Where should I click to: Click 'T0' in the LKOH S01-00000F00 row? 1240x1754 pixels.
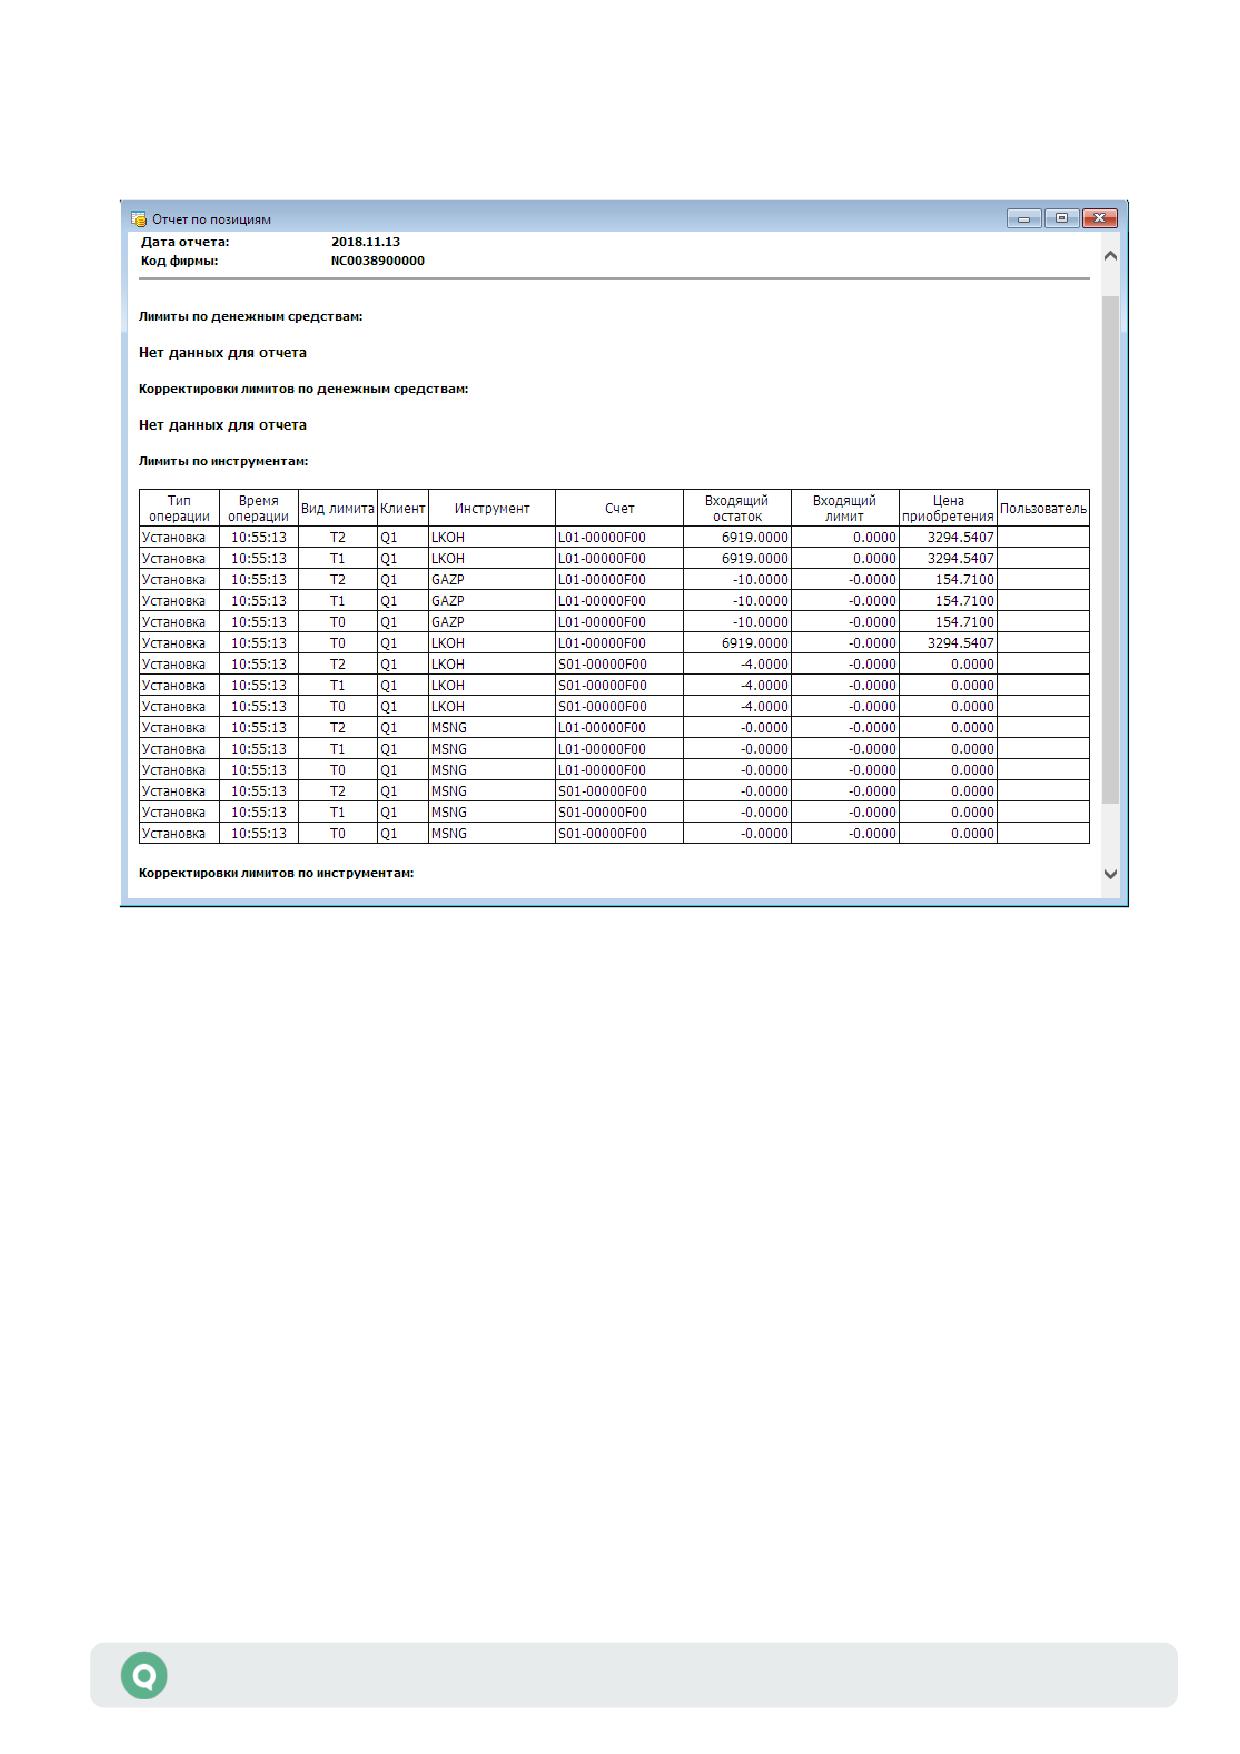(337, 706)
